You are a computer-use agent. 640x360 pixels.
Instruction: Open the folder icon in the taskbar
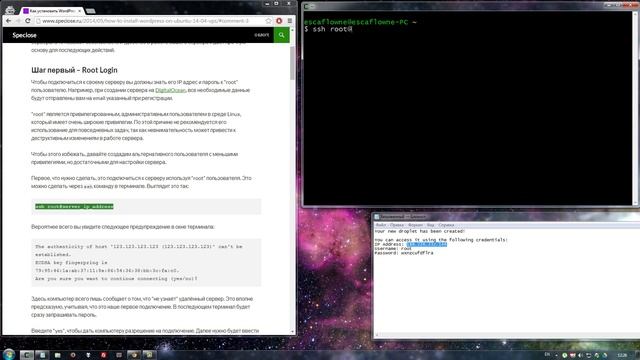(x=58, y=355)
